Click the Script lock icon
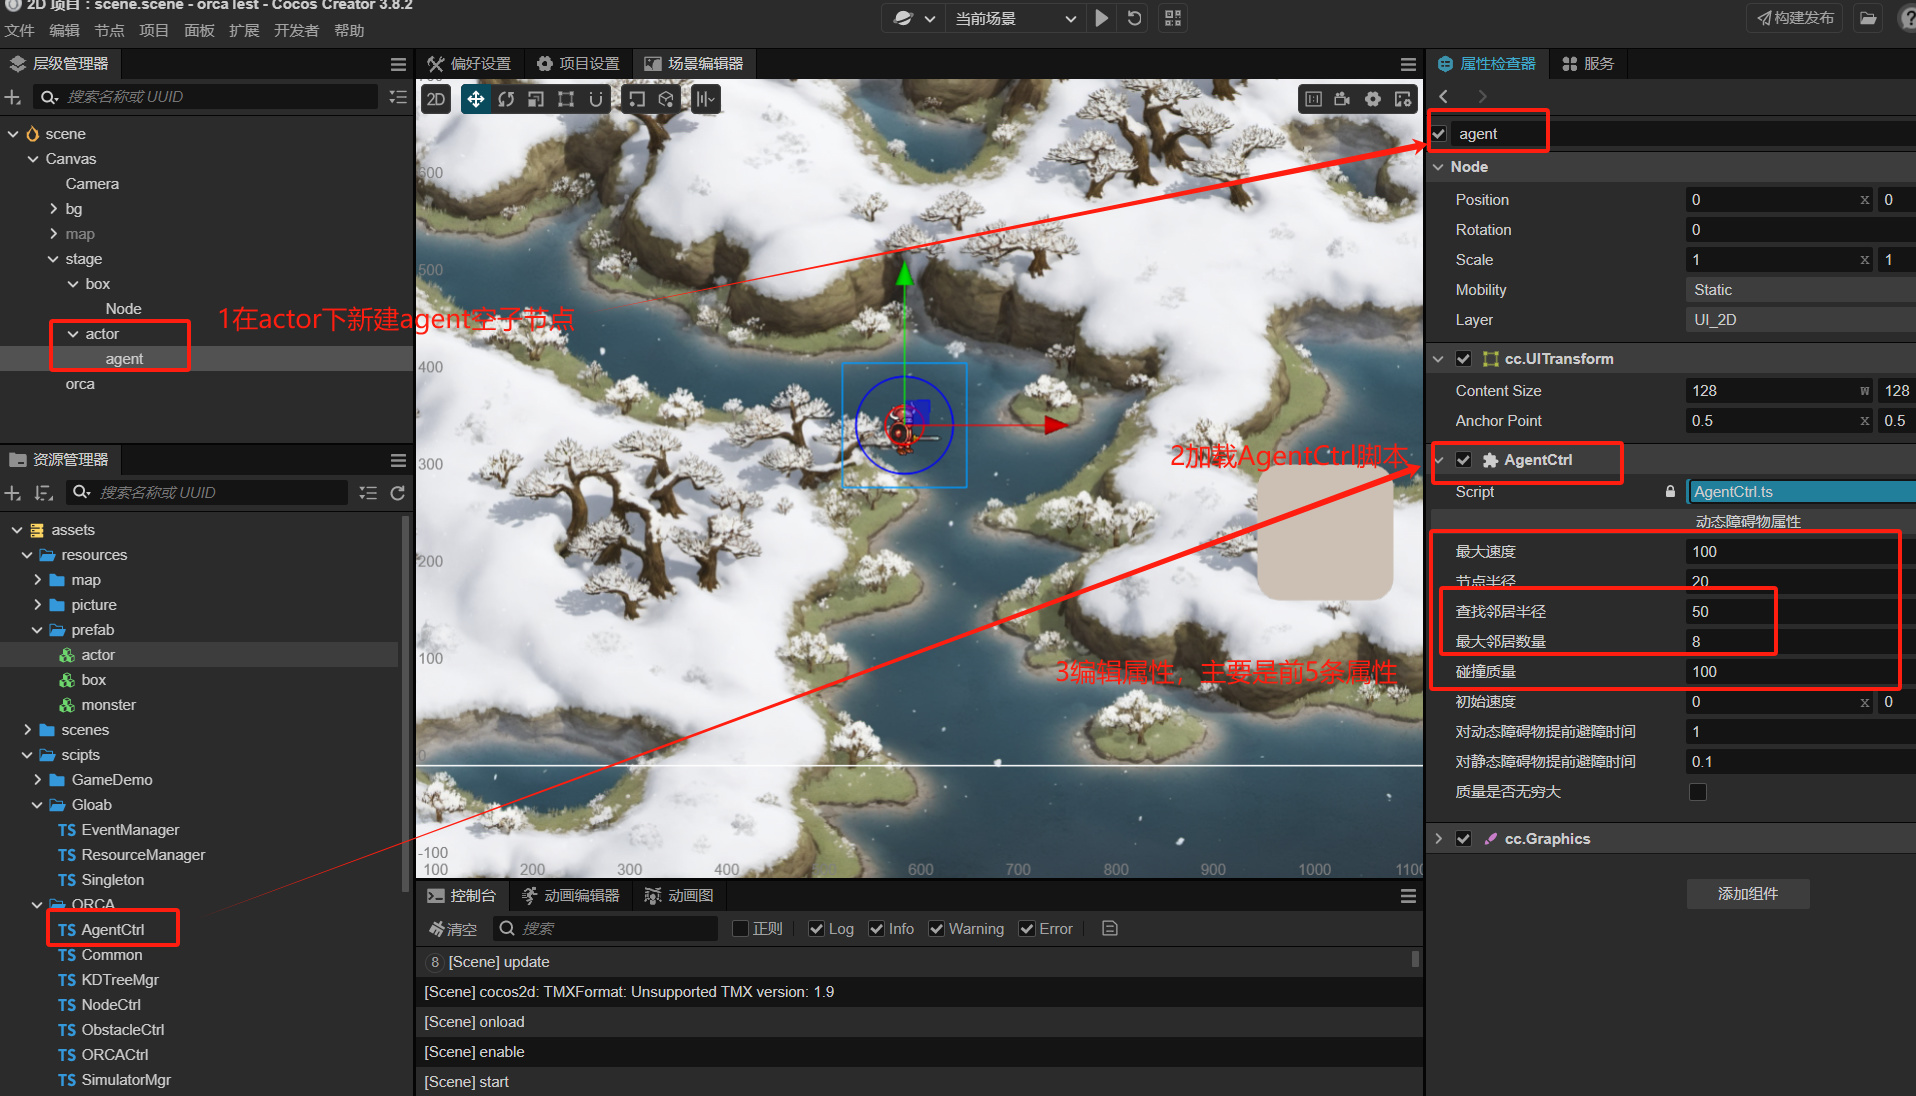The width and height of the screenshot is (1916, 1096). click(x=1670, y=491)
